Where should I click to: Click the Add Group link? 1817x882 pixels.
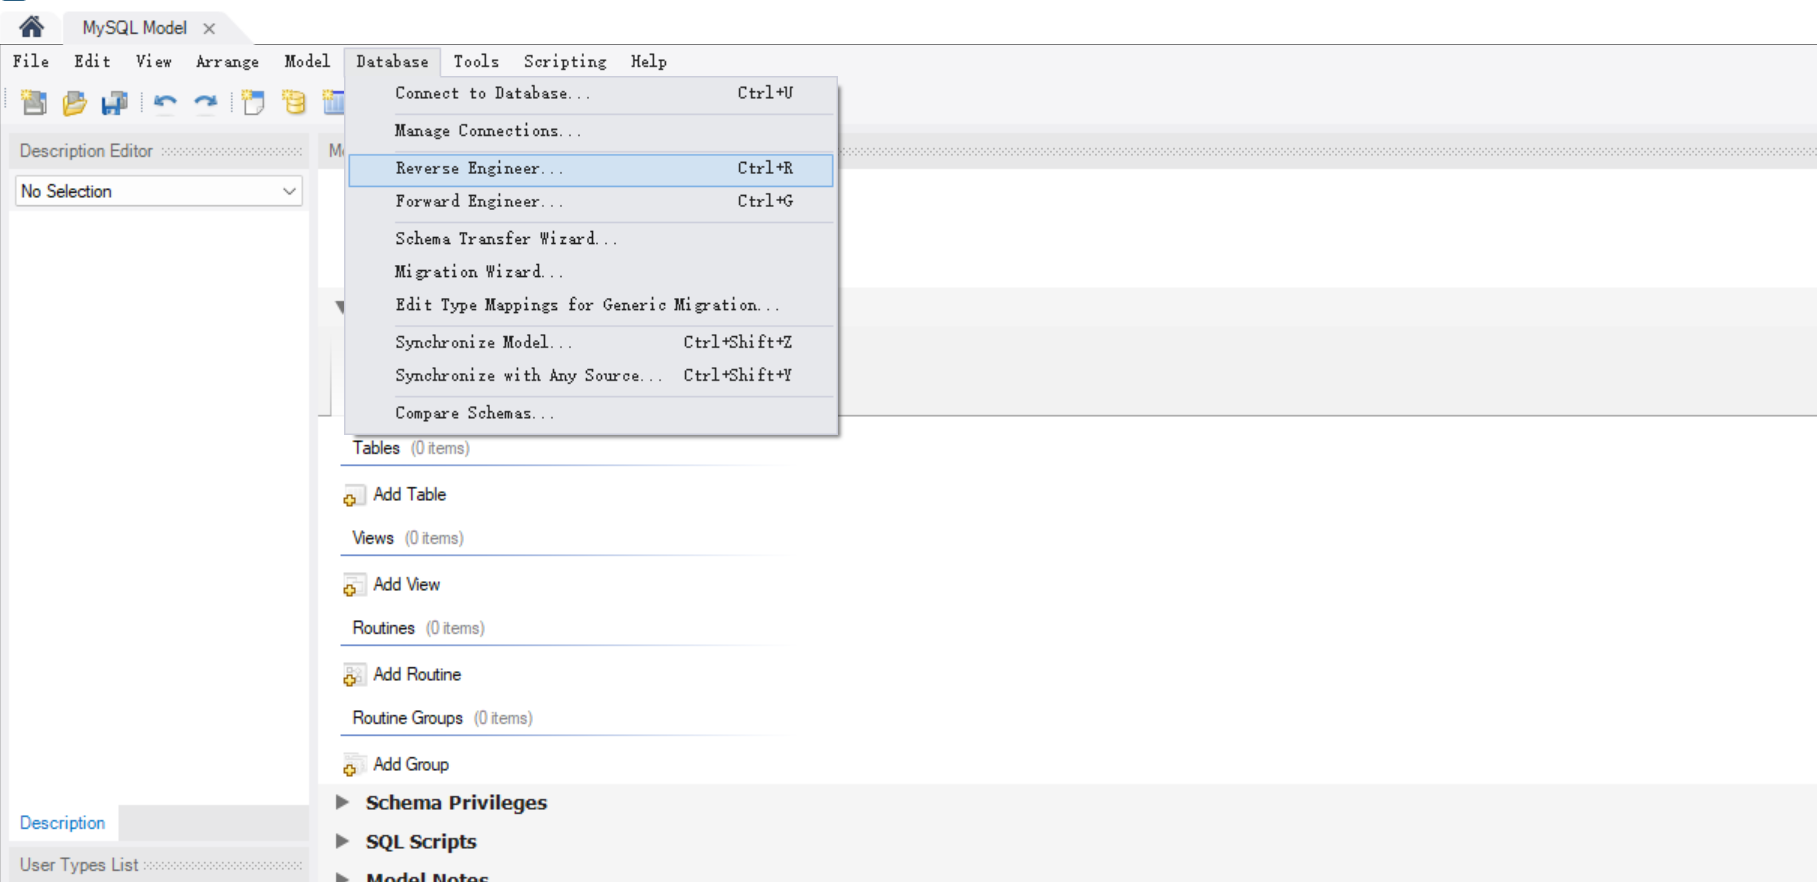[x=411, y=765]
